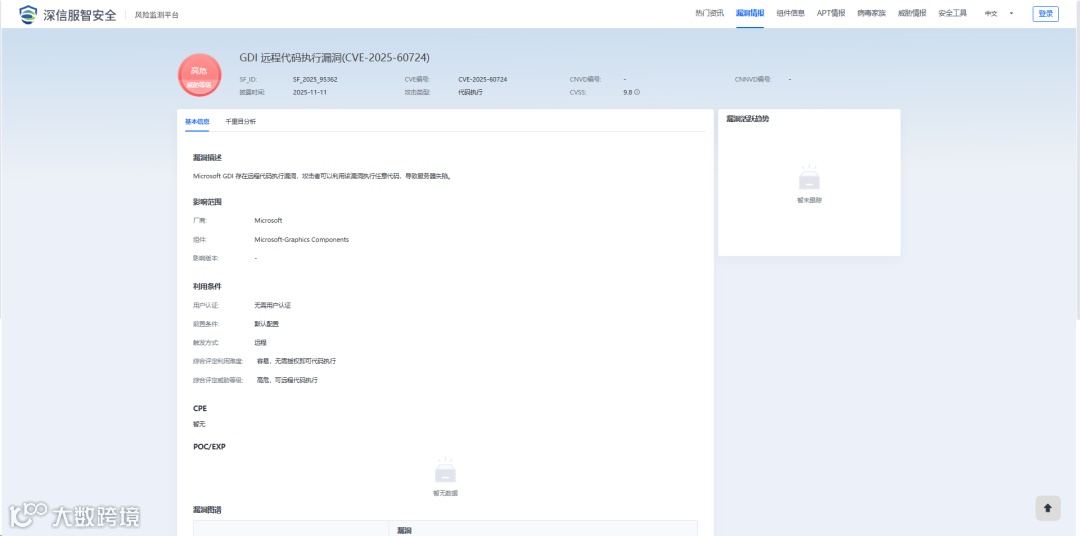Switch to the 千里目分析 tab
This screenshot has height=536, width=1080.
click(x=240, y=121)
